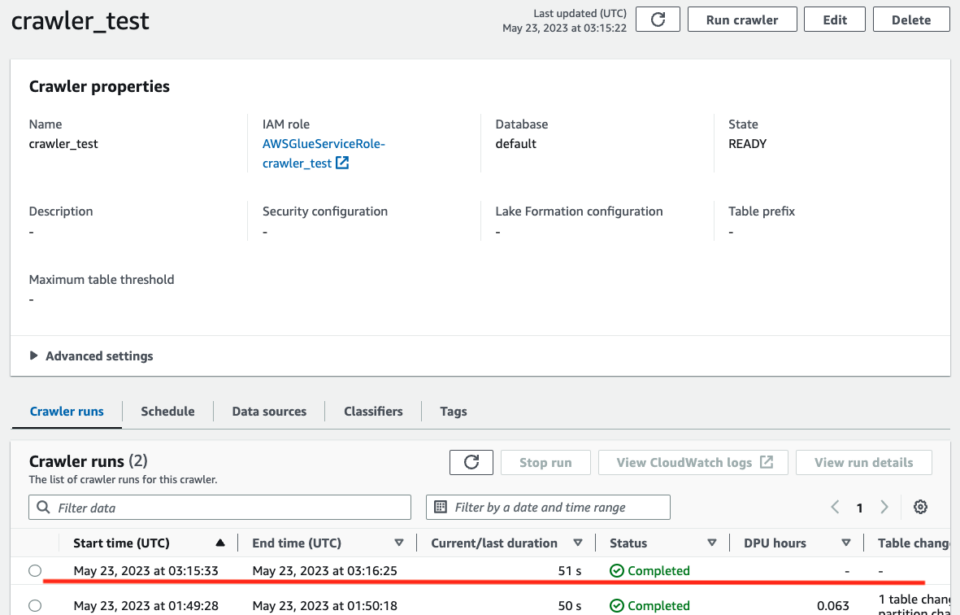960x615 pixels.
Task: Click View run details button
Action: (864, 462)
